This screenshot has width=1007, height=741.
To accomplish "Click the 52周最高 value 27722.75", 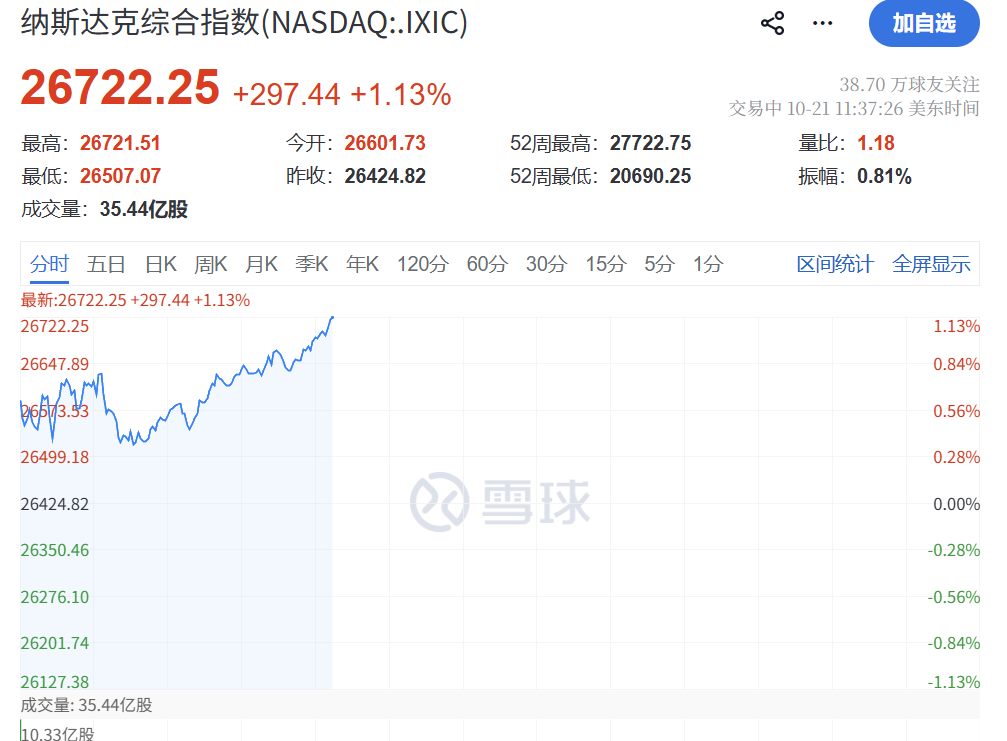I will pyautogui.click(x=651, y=143).
